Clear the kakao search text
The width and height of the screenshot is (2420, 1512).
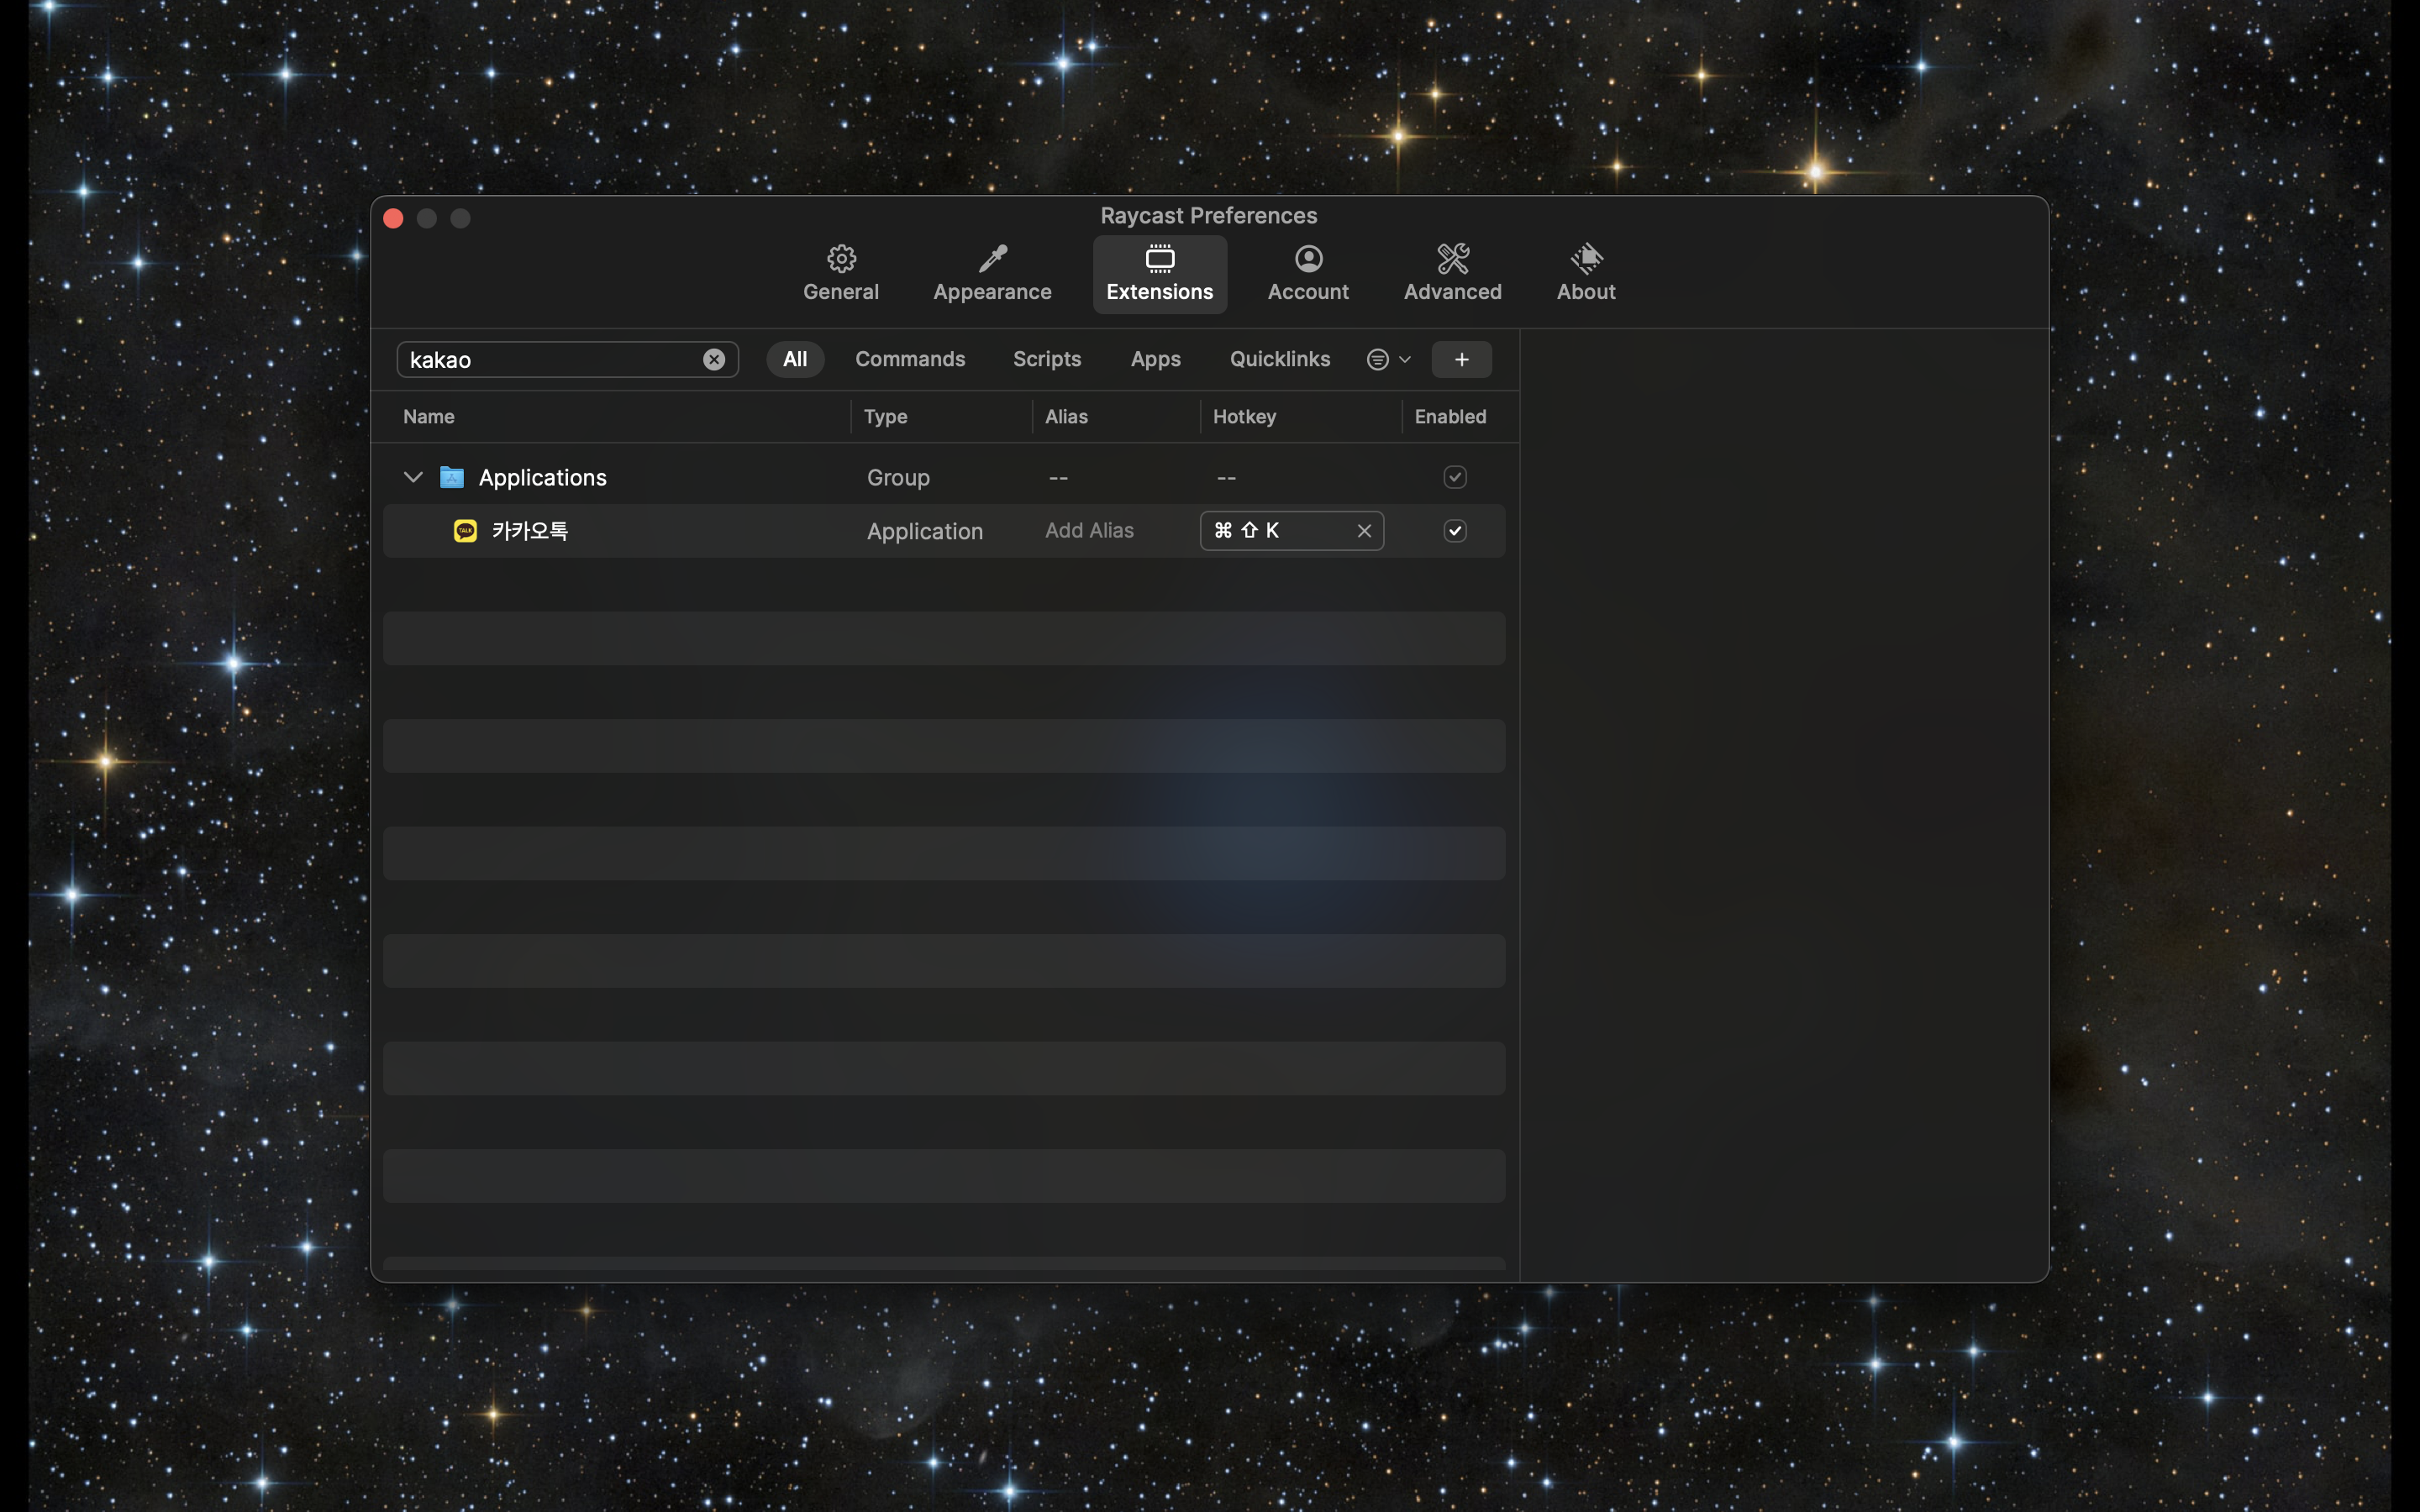(713, 360)
